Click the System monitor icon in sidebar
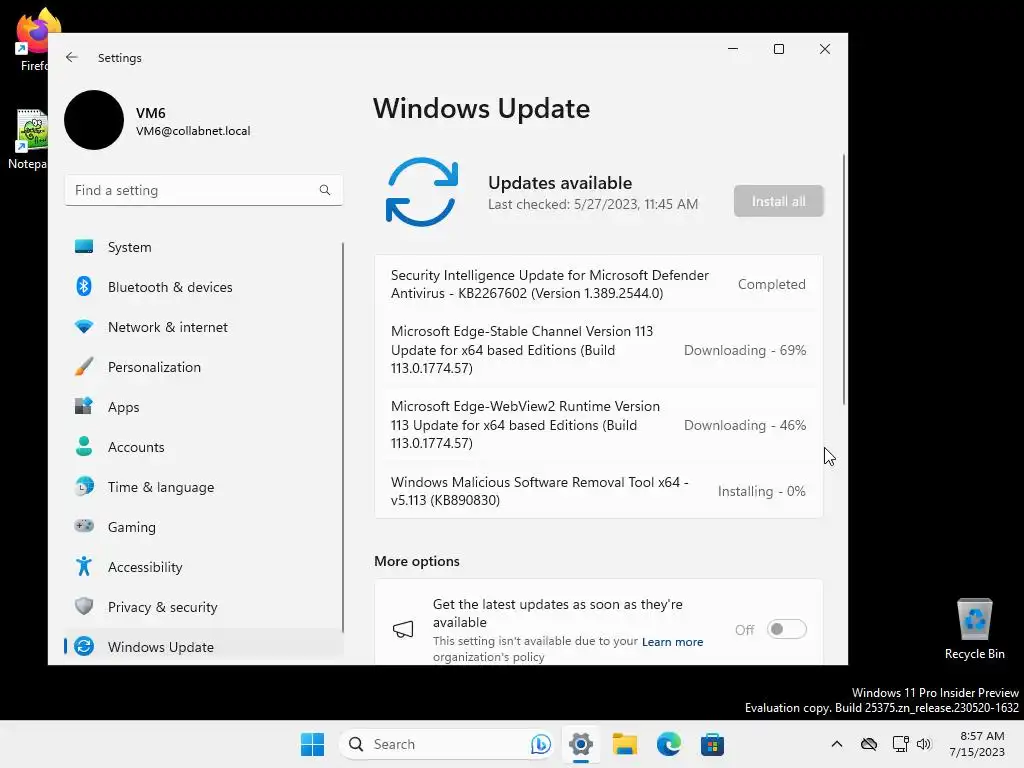The image size is (1024, 768). pos(84,247)
